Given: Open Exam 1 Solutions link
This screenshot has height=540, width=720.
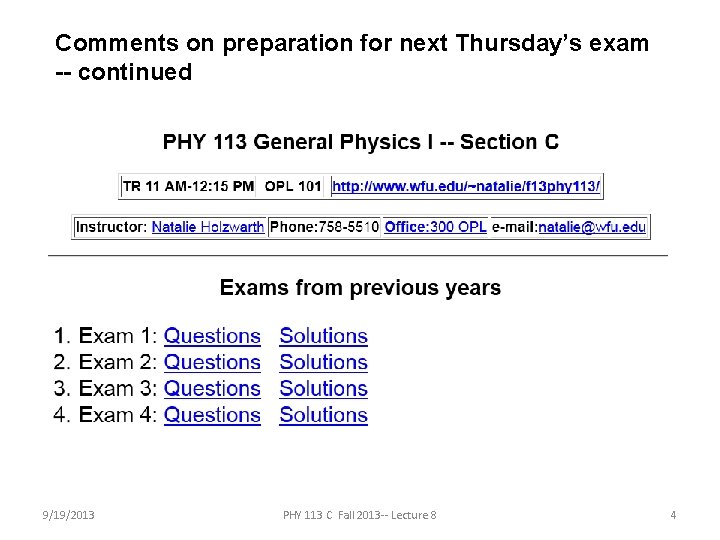Looking at the screenshot, I should (324, 336).
